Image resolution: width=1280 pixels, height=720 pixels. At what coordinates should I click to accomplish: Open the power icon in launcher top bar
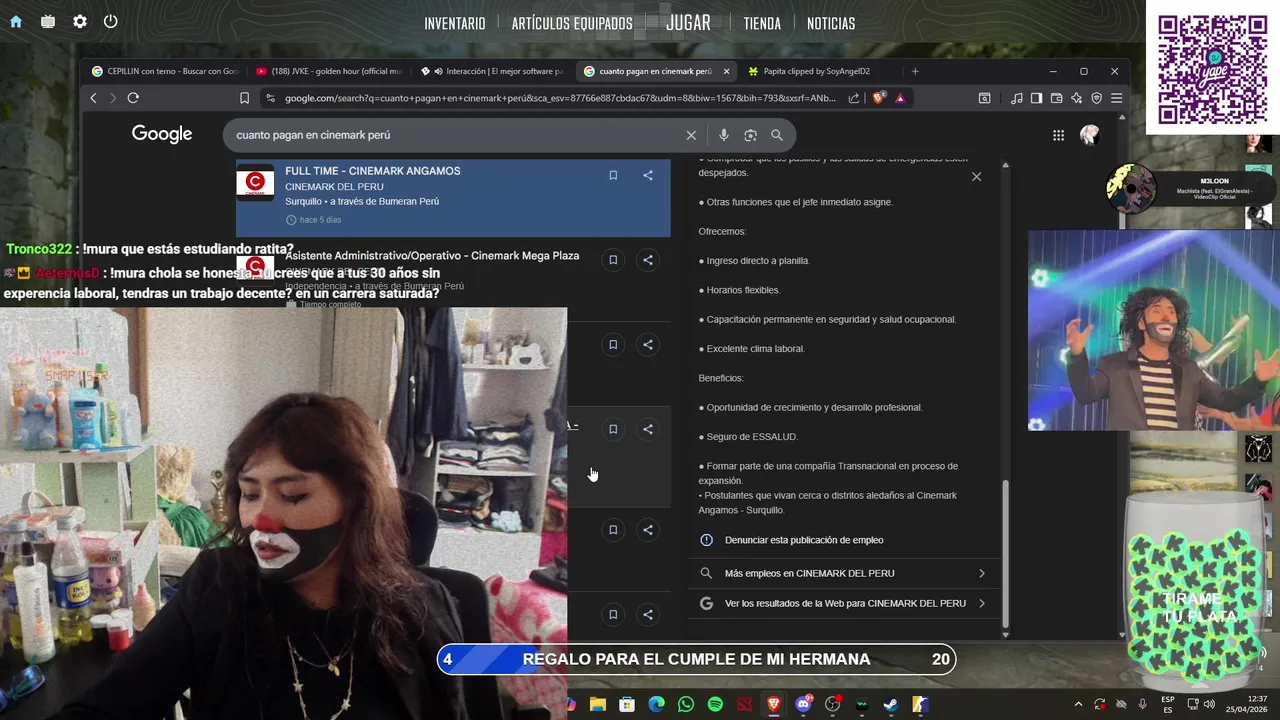(x=110, y=21)
